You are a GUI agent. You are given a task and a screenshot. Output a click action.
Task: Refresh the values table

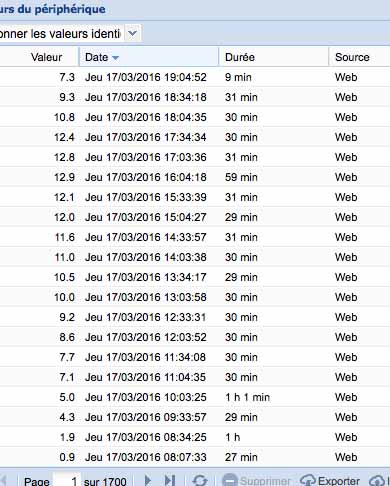(x=200, y=480)
